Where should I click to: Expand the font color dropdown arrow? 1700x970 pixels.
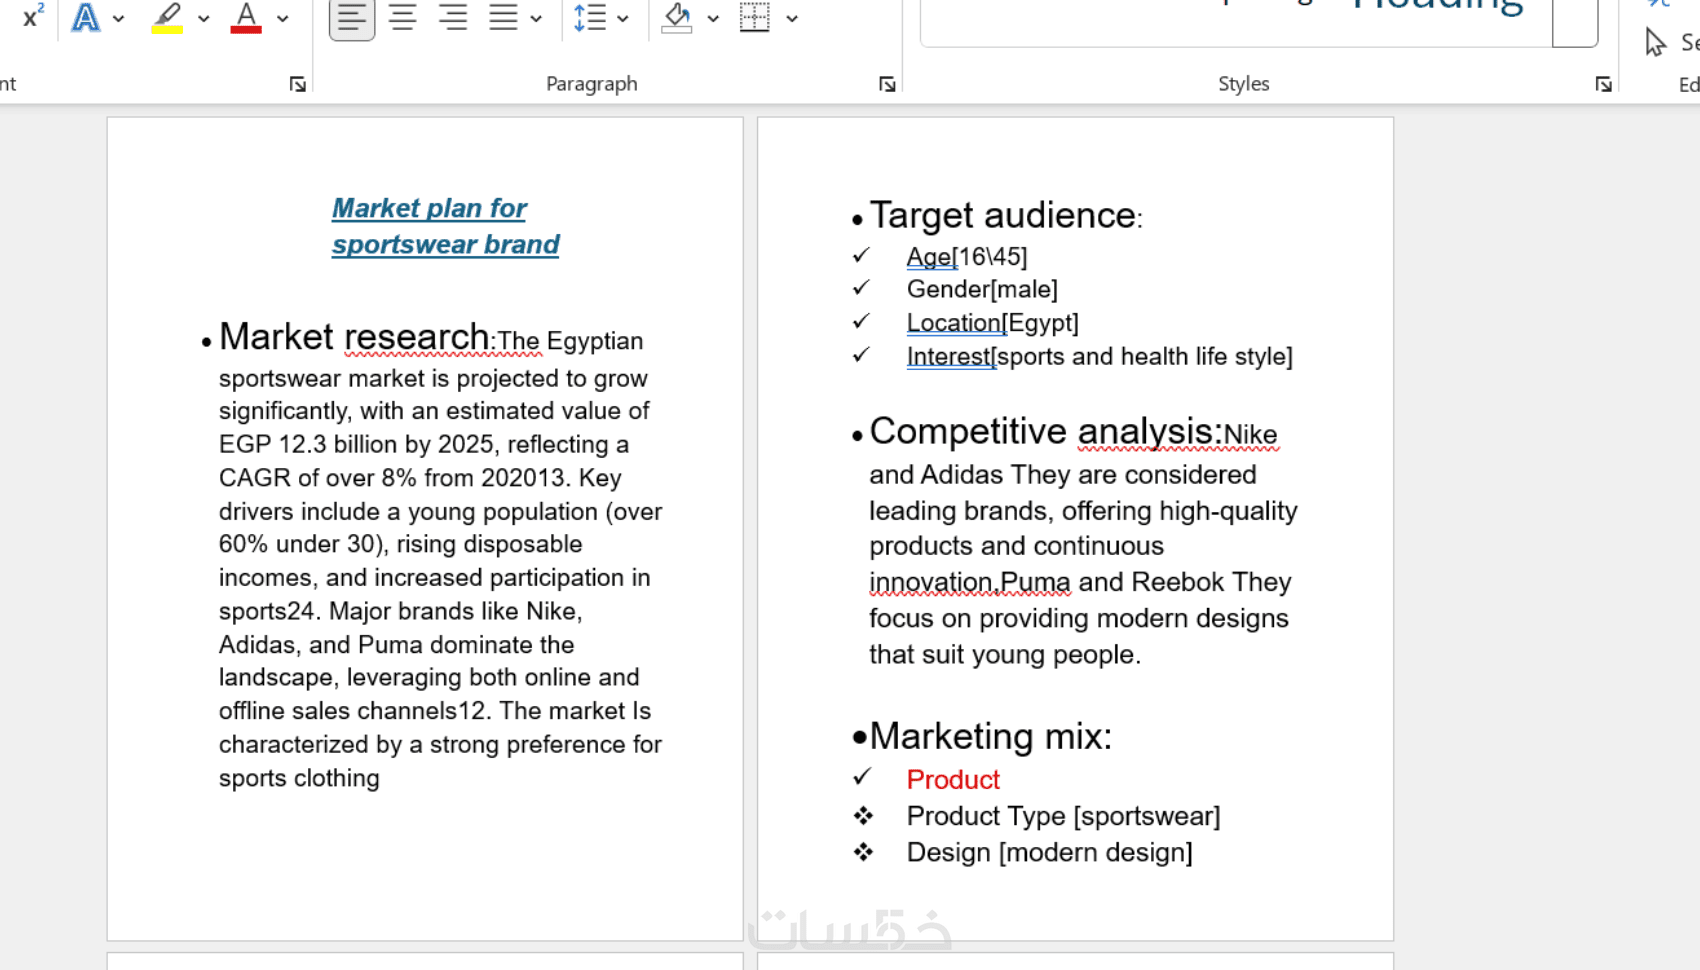pyautogui.click(x=283, y=18)
